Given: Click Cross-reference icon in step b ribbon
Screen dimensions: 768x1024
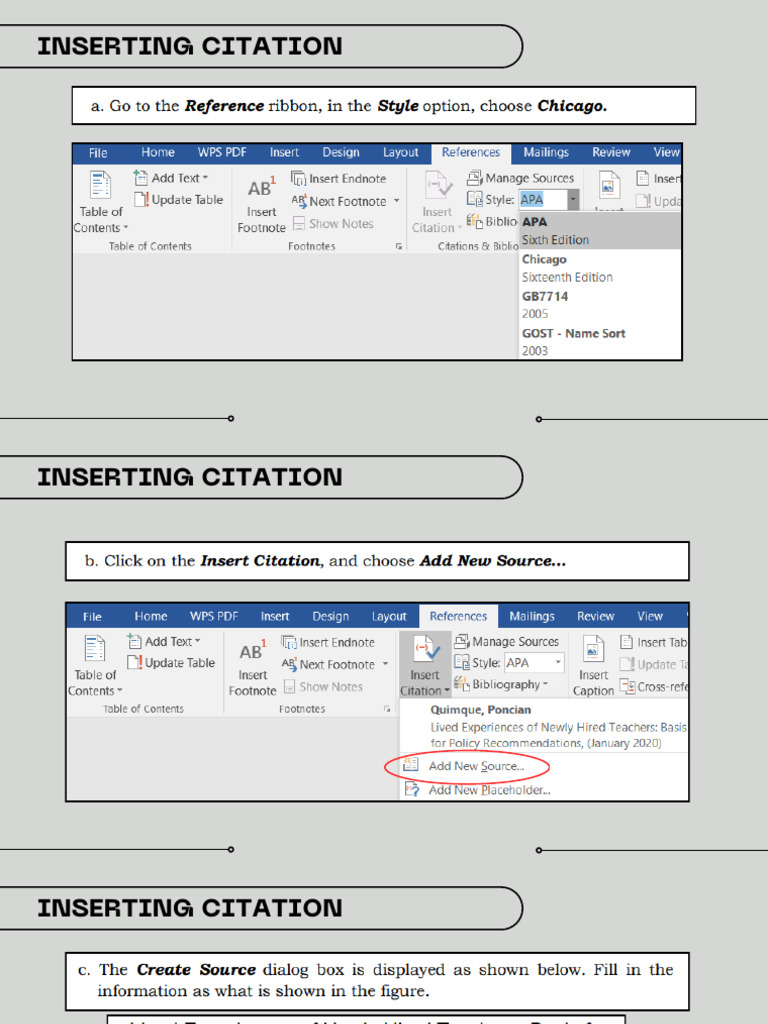Looking at the screenshot, I should tap(628, 686).
